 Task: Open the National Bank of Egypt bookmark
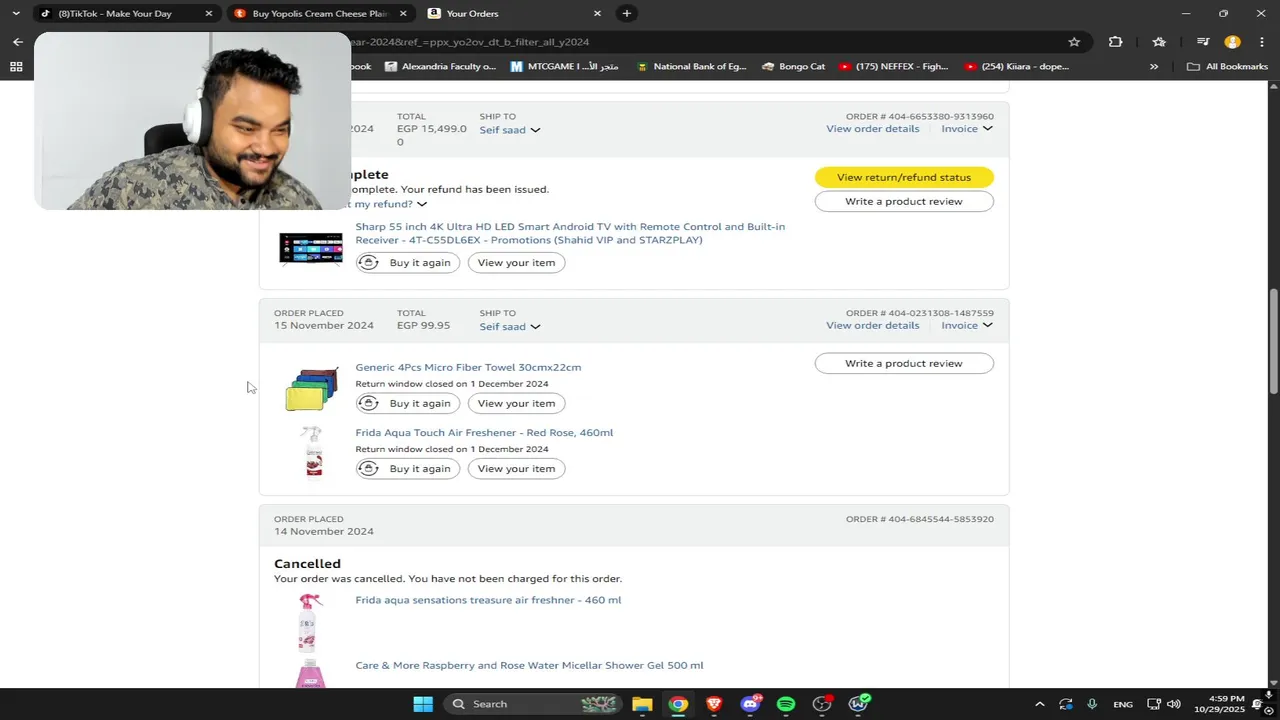pyautogui.click(x=691, y=67)
